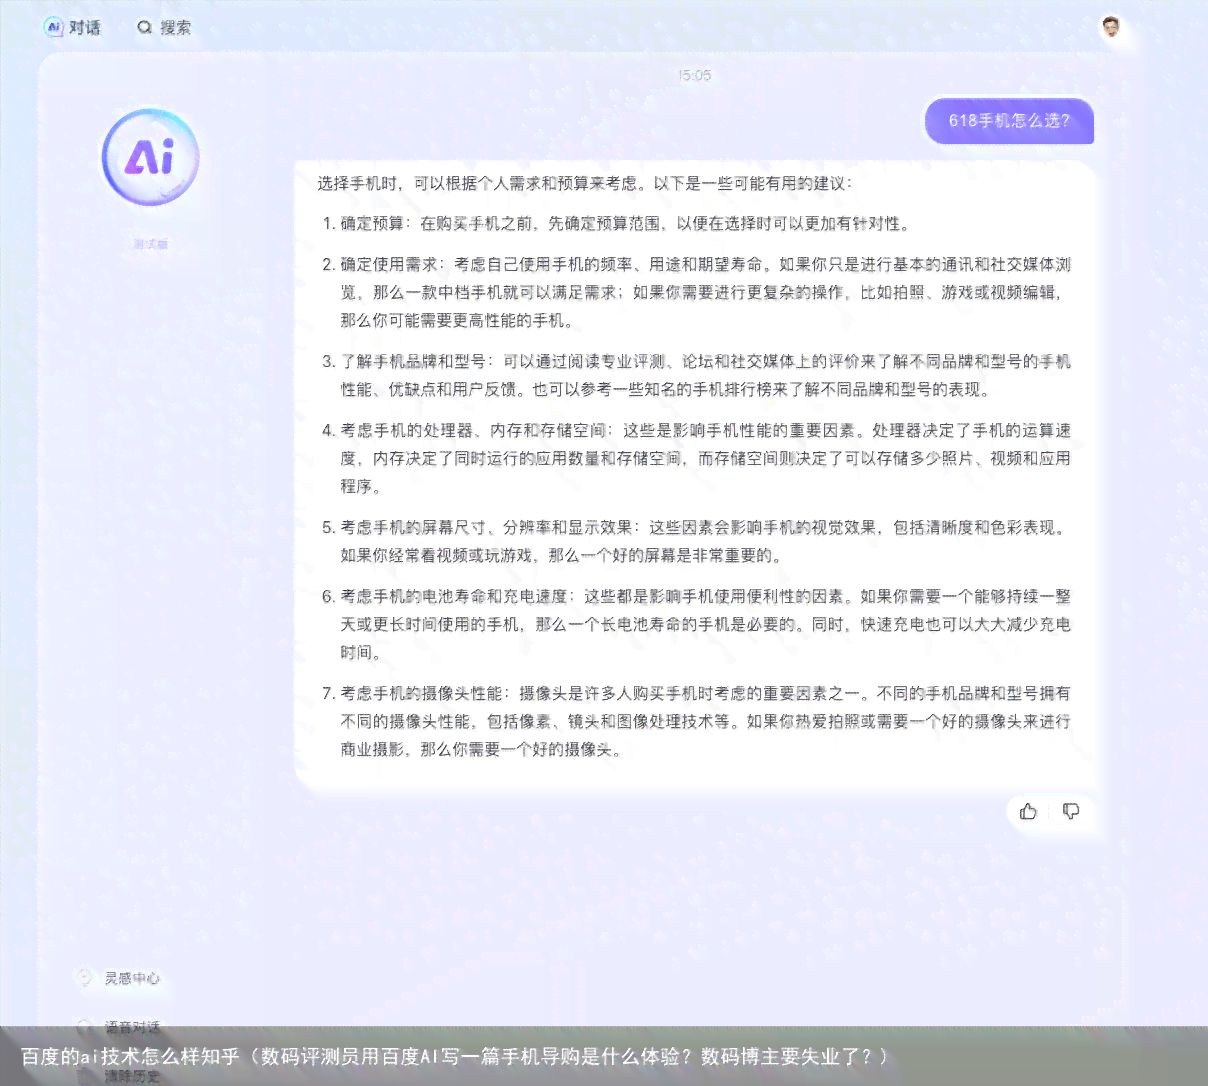Click list item 7 about 摄像头性能
The width and height of the screenshot is (1208, 1086).
tap(696, 721)
